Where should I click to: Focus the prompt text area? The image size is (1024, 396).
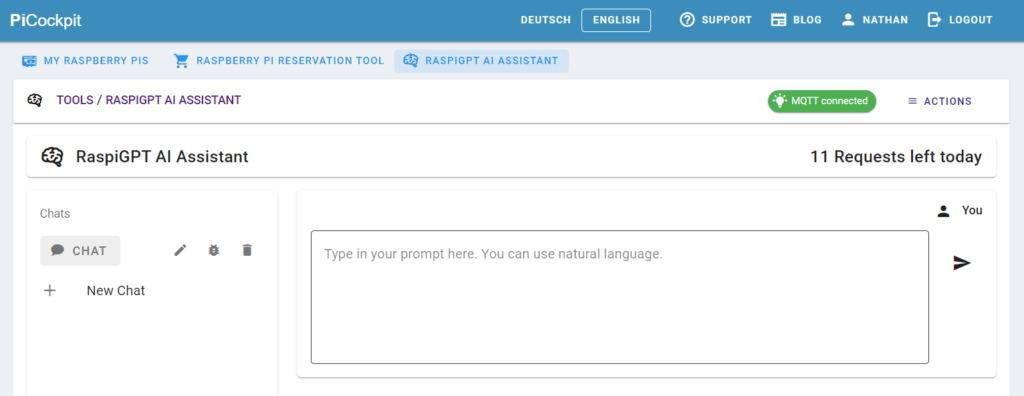point(619,297)
